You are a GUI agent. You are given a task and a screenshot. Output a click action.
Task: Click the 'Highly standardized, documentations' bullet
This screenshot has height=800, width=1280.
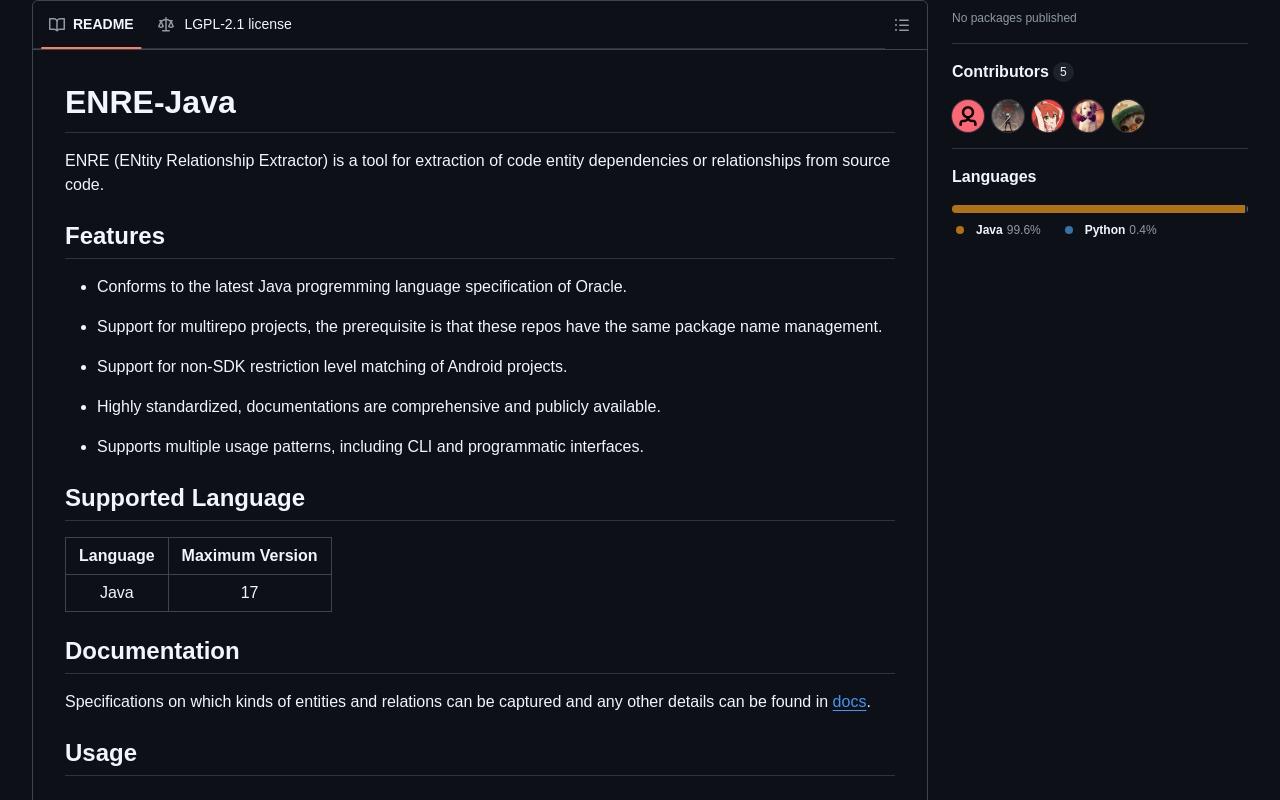click(379, 407)
